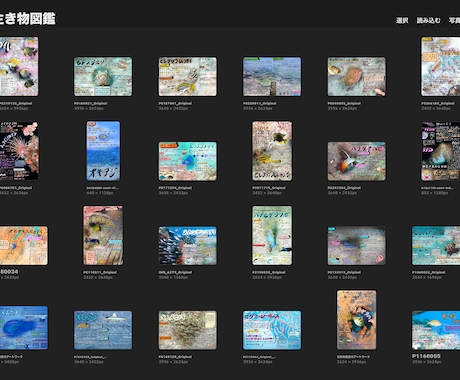The width and height of the screenshot is (460, 380).
Task: Open the 写真 option at header edge
Action: (x=454, y=21)
